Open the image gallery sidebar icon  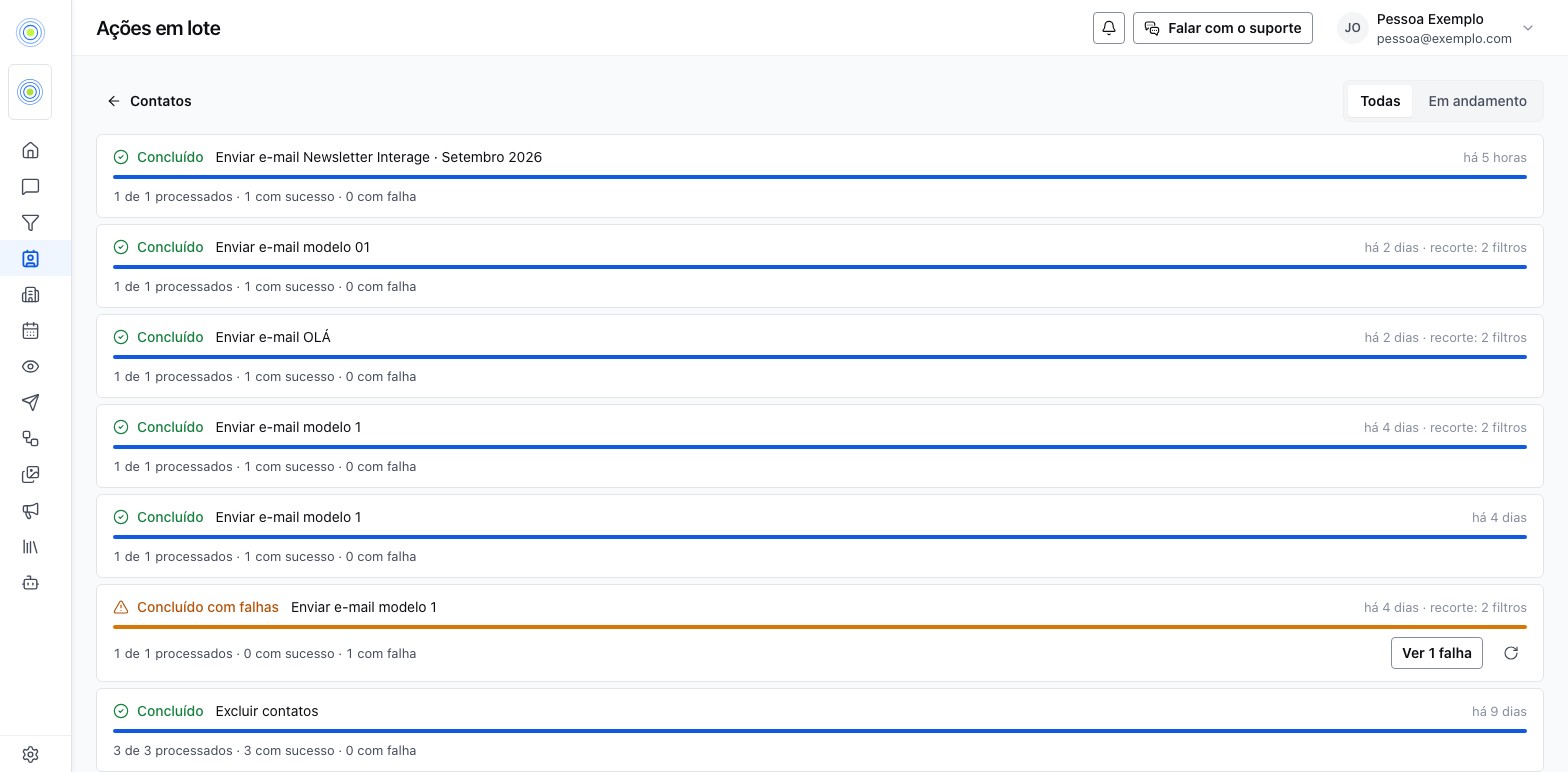(30, 474)
